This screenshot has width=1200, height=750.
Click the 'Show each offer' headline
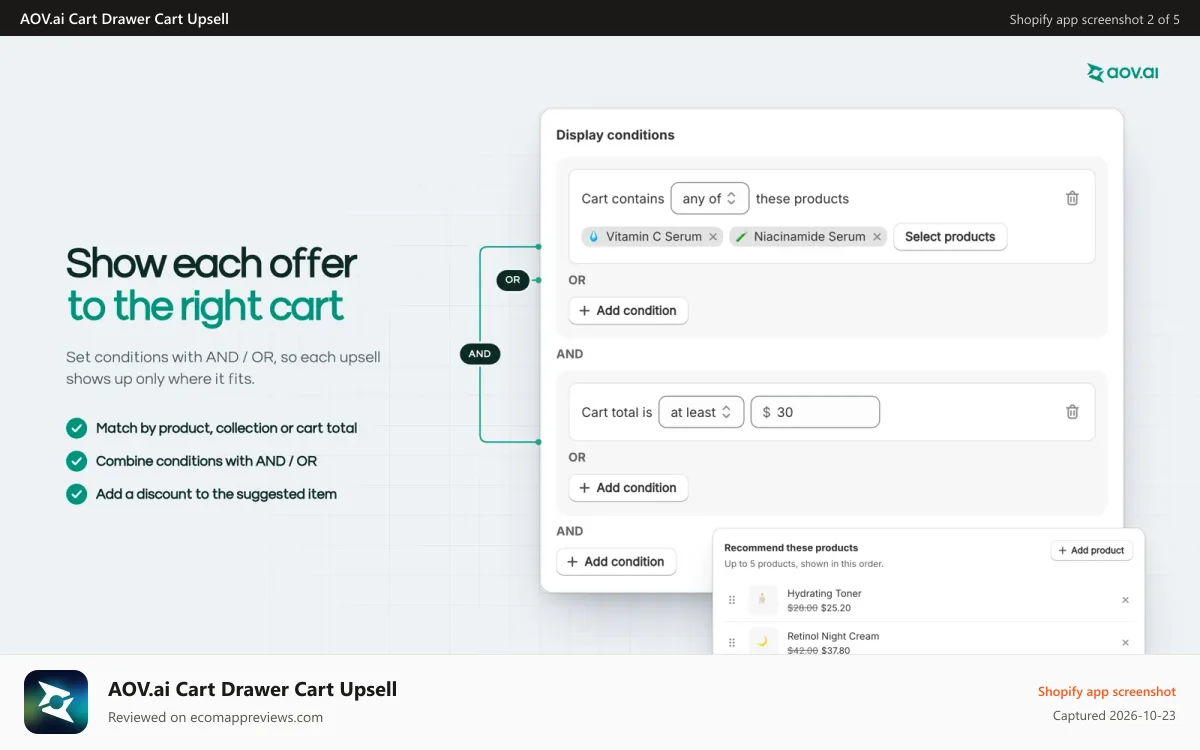coord(211,264)
